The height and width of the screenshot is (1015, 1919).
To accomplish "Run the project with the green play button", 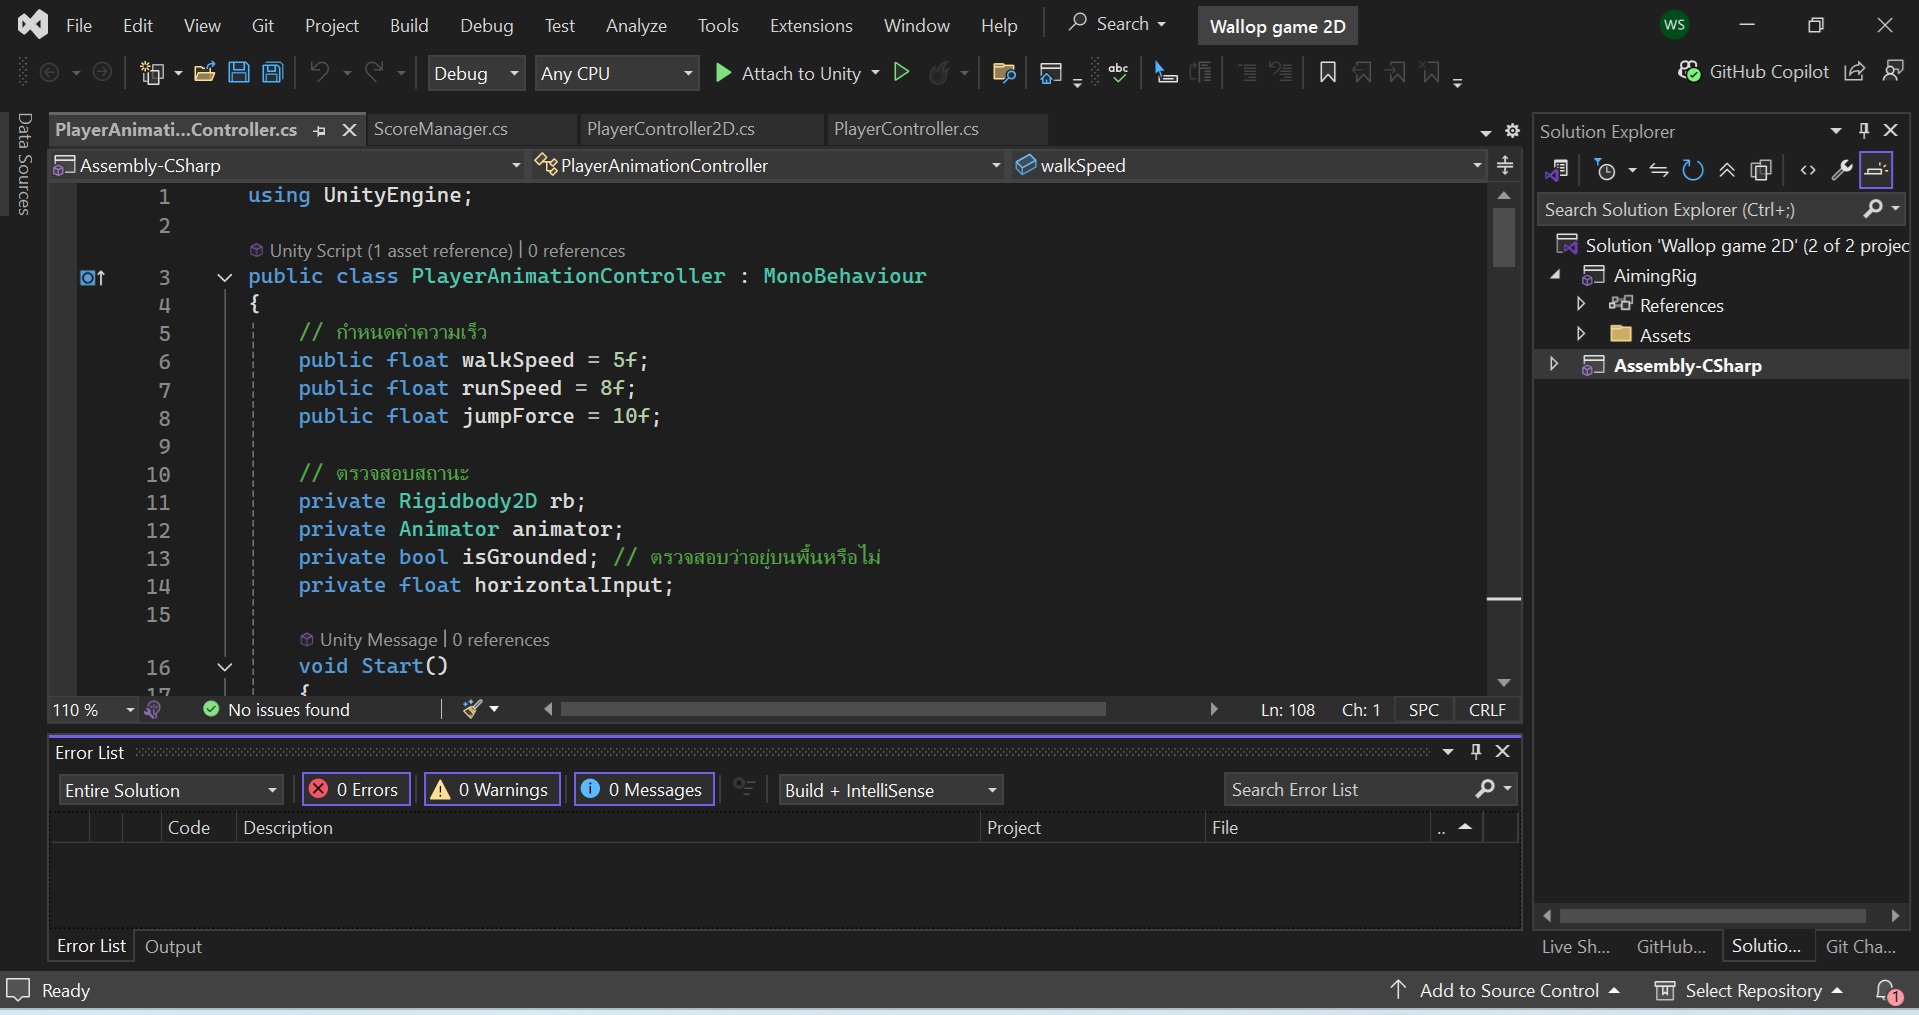I will 901,72.
